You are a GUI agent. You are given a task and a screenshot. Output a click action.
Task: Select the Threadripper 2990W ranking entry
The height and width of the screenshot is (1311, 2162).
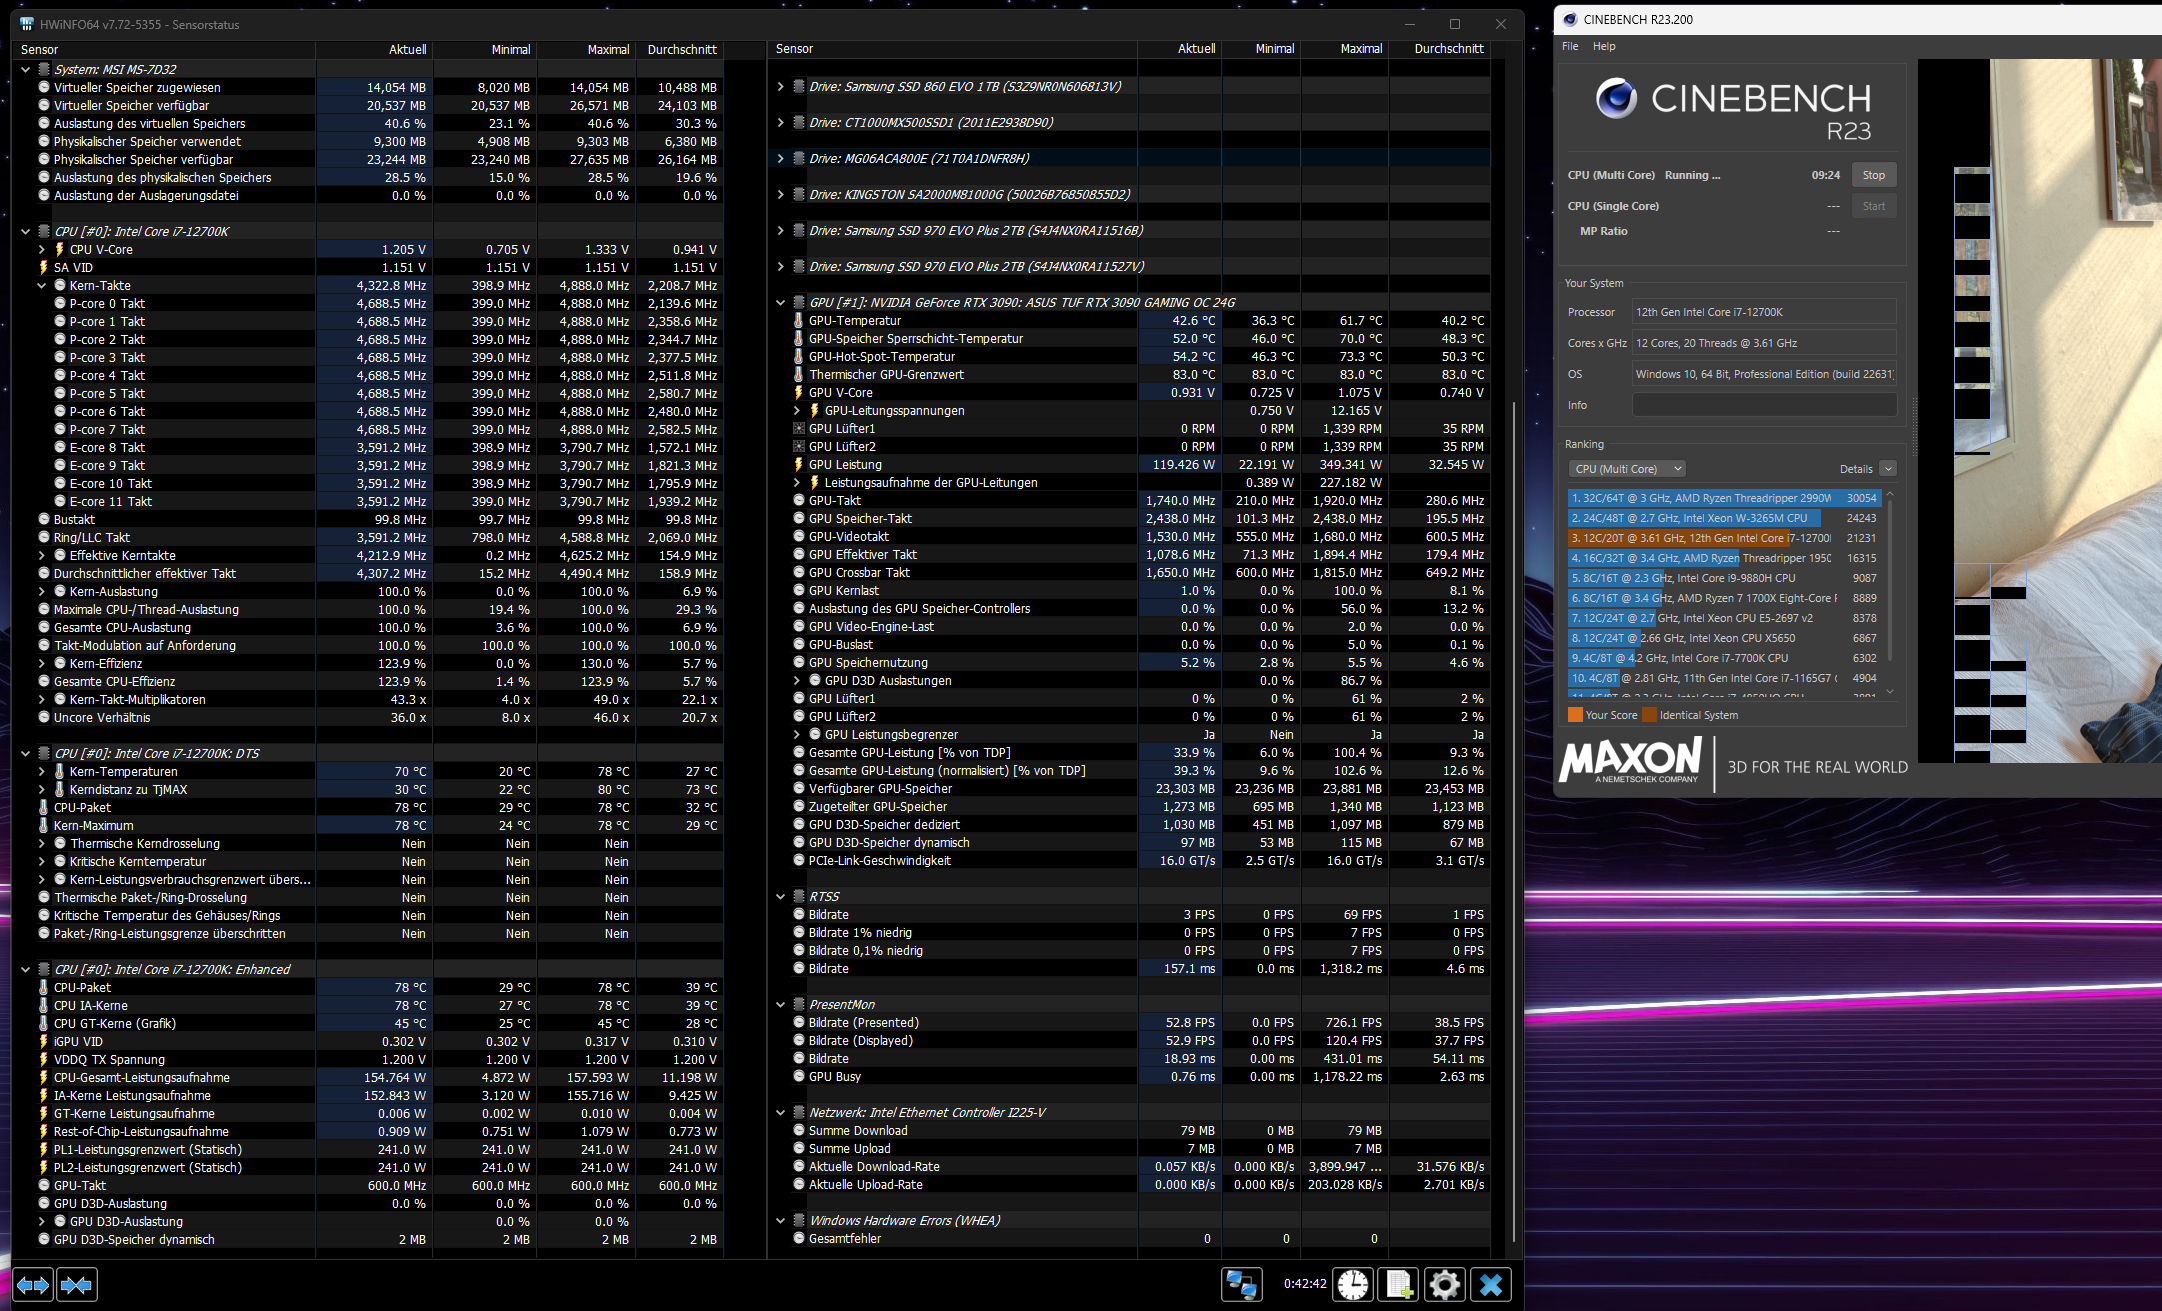(1700, 498)
